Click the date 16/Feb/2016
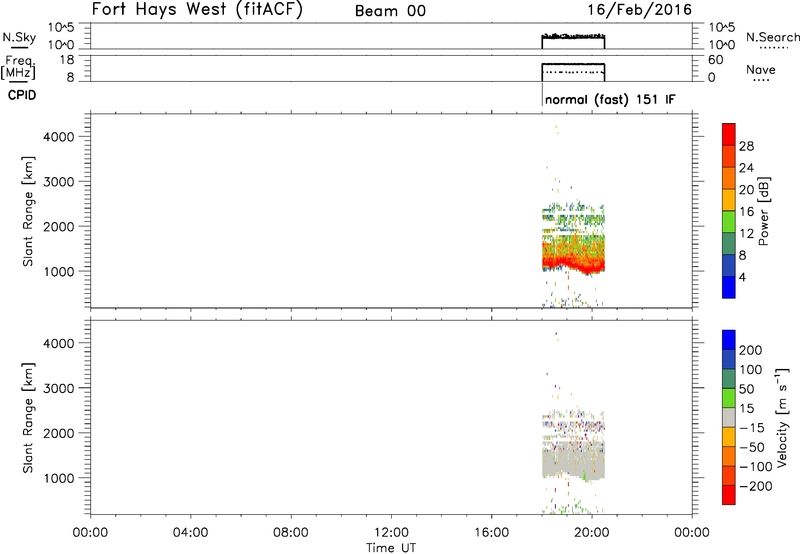This screenshot has height=554, width=800. pos(639,9)
